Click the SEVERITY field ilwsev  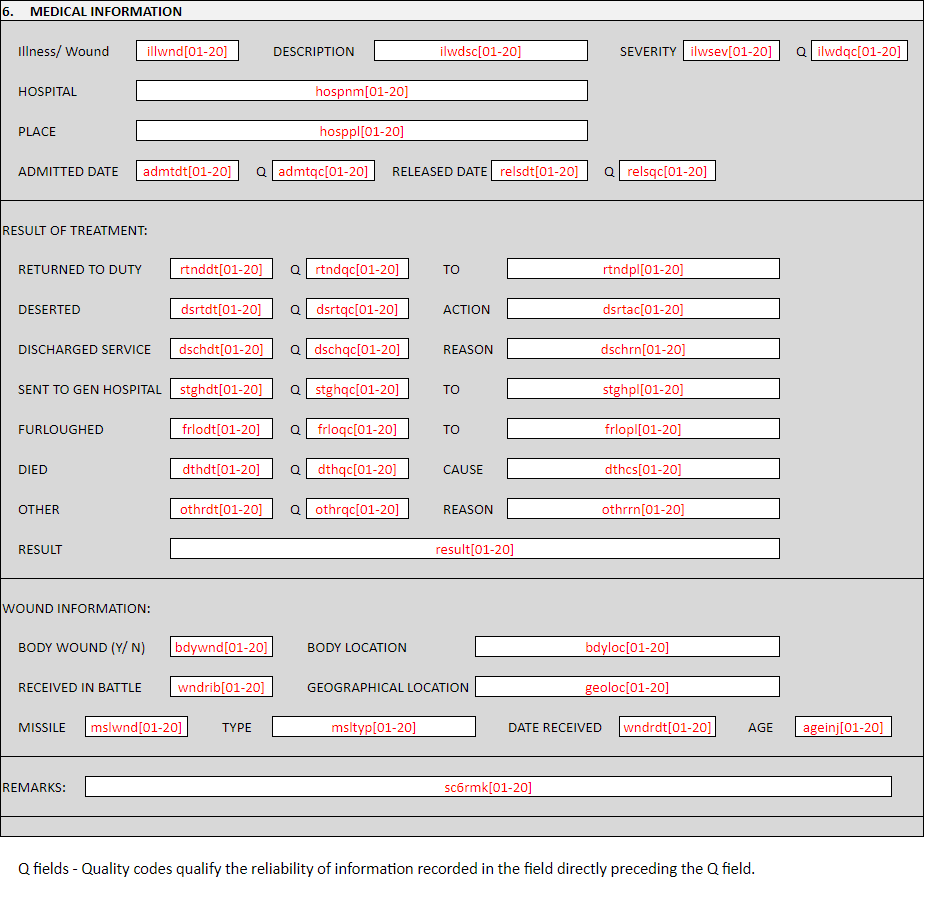pos(731,51)
